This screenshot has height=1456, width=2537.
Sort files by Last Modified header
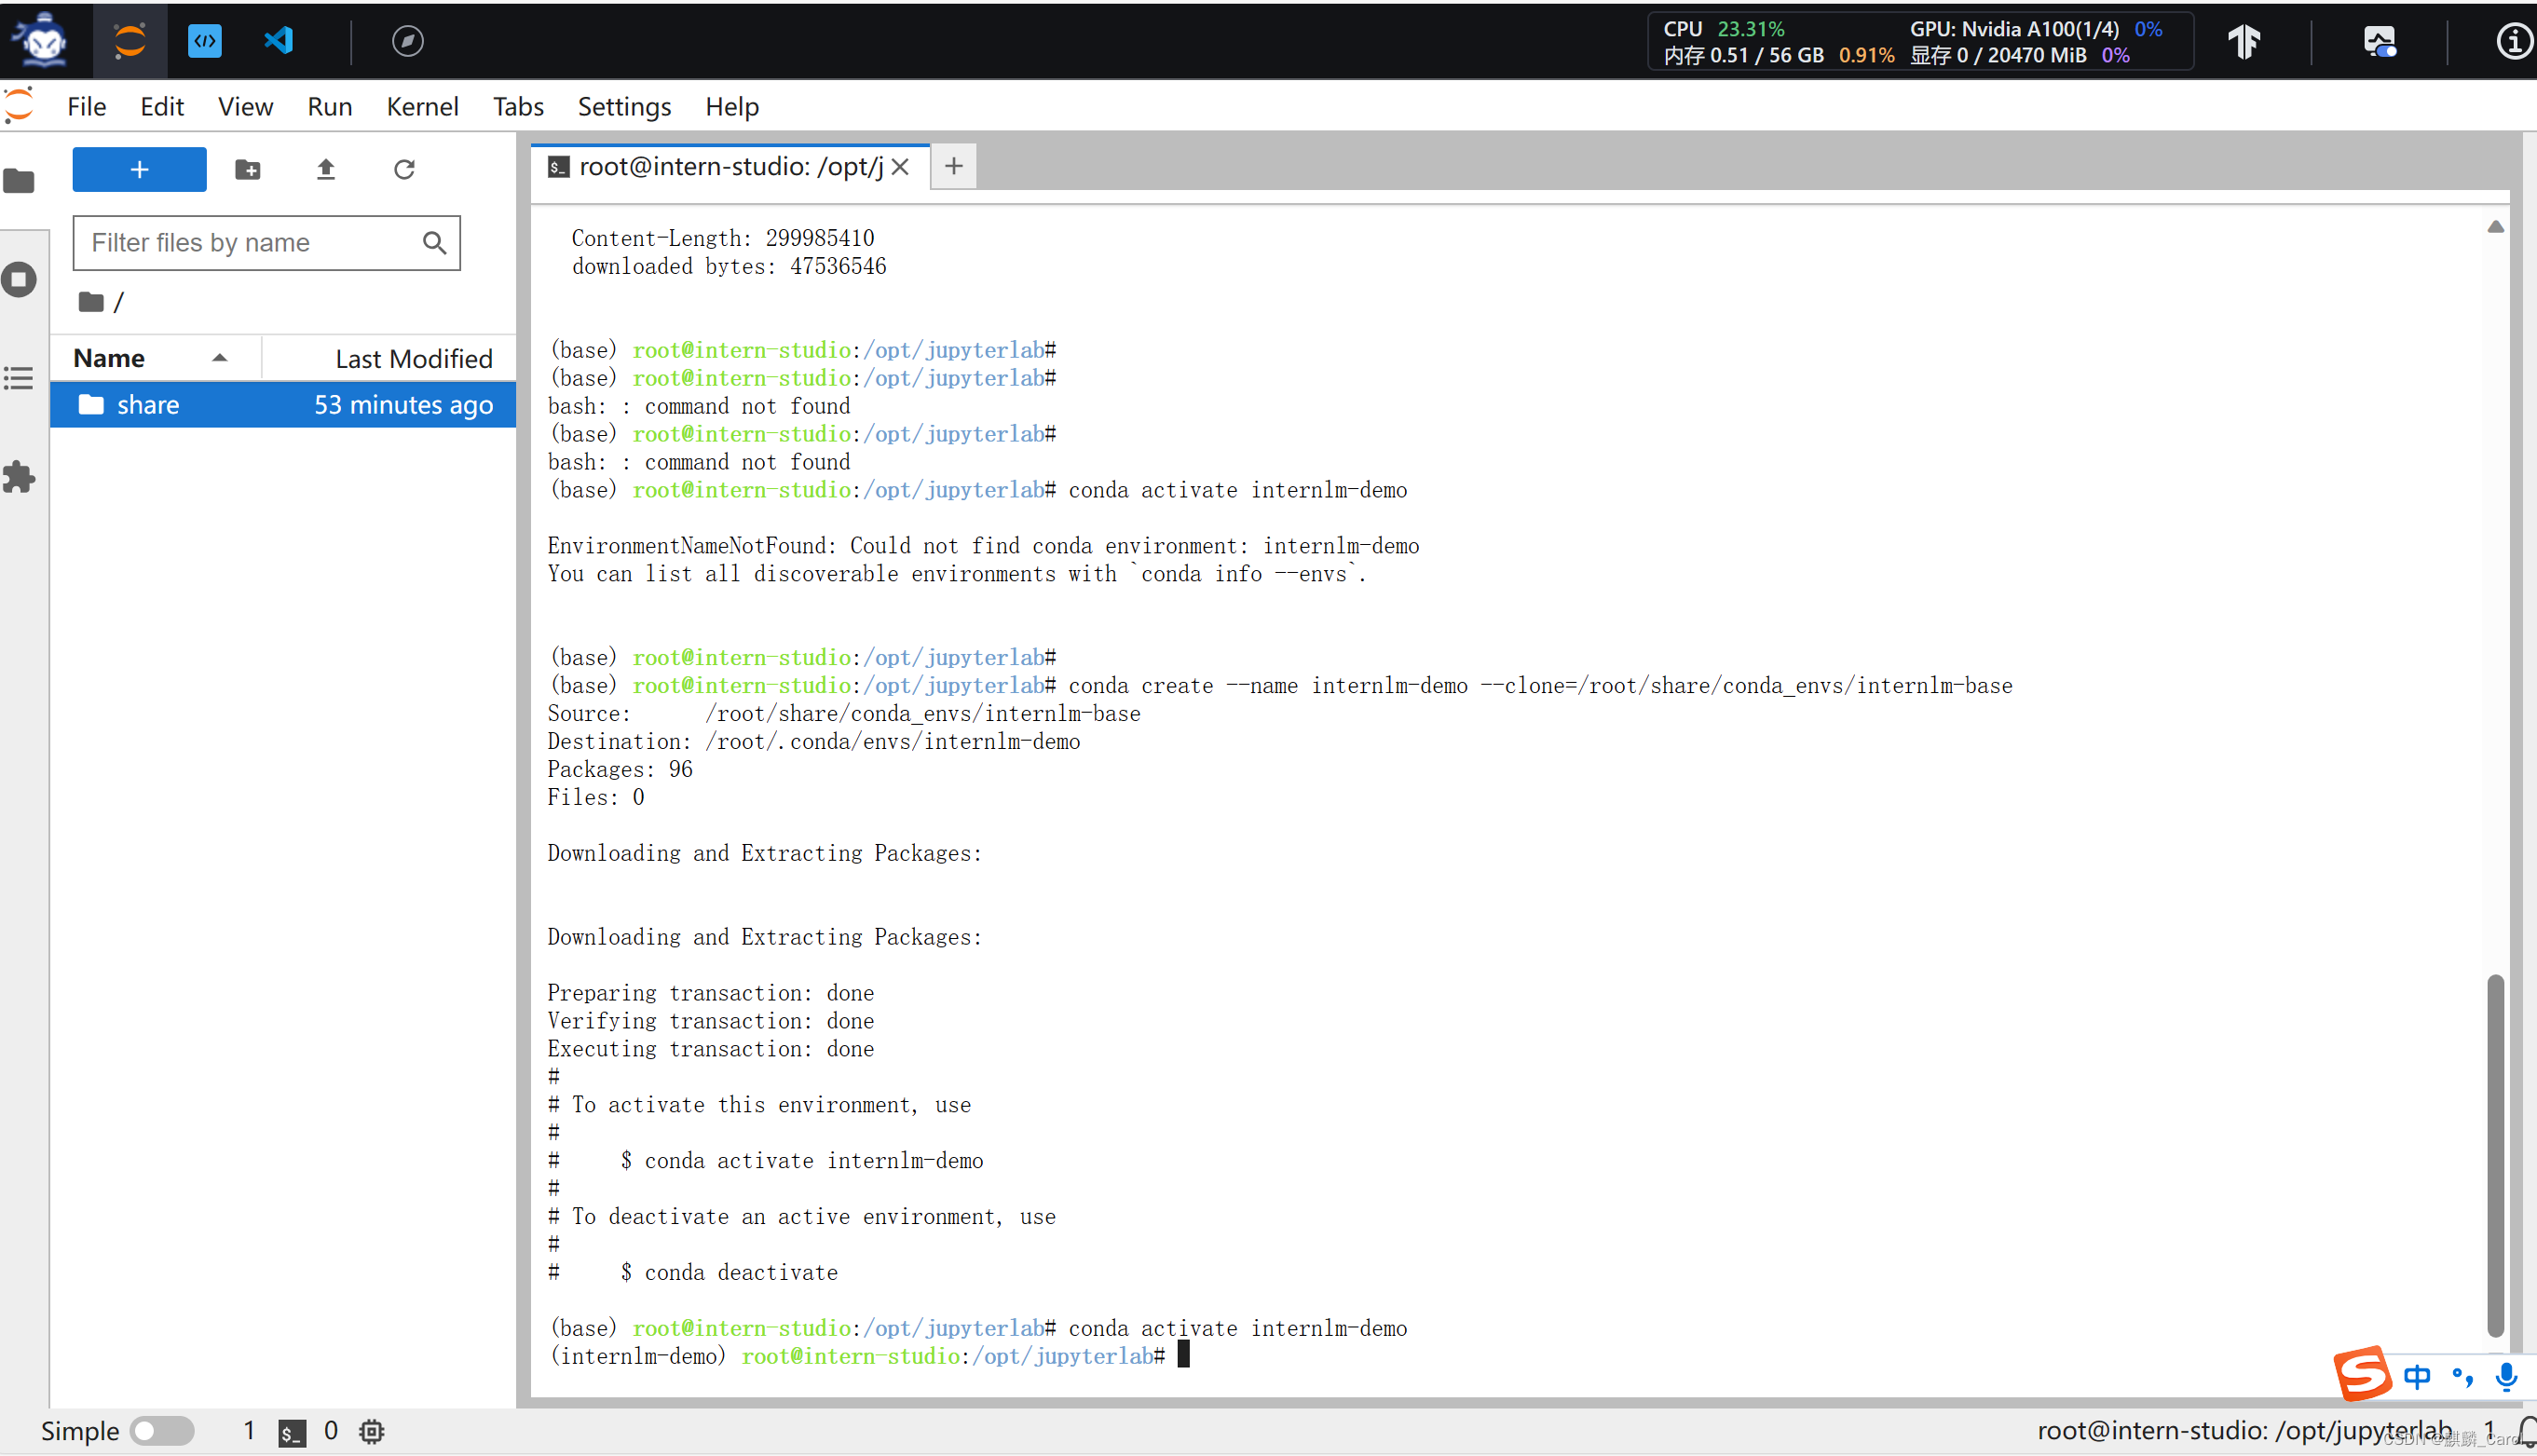pos(413,358)
